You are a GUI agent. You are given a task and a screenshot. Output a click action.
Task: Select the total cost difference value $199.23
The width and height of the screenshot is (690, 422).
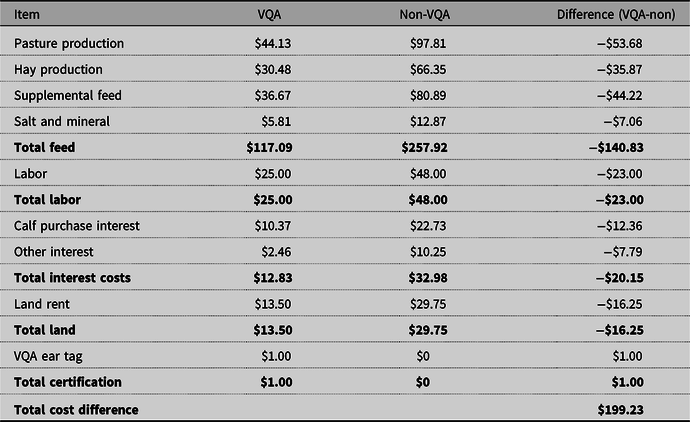tap(648, 409)
